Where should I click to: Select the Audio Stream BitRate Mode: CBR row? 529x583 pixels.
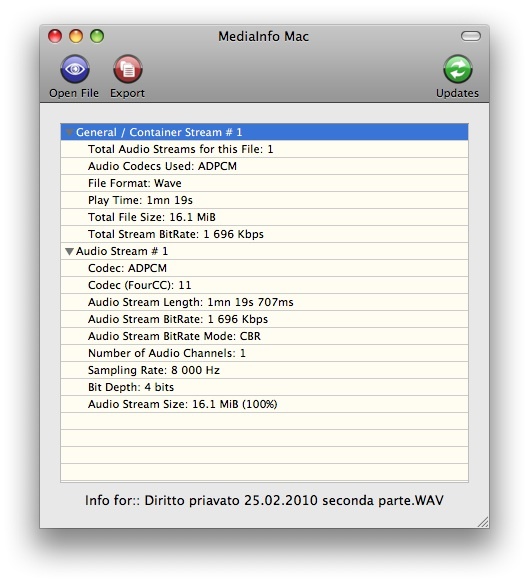pyautogui.click(x=264, y=336)
